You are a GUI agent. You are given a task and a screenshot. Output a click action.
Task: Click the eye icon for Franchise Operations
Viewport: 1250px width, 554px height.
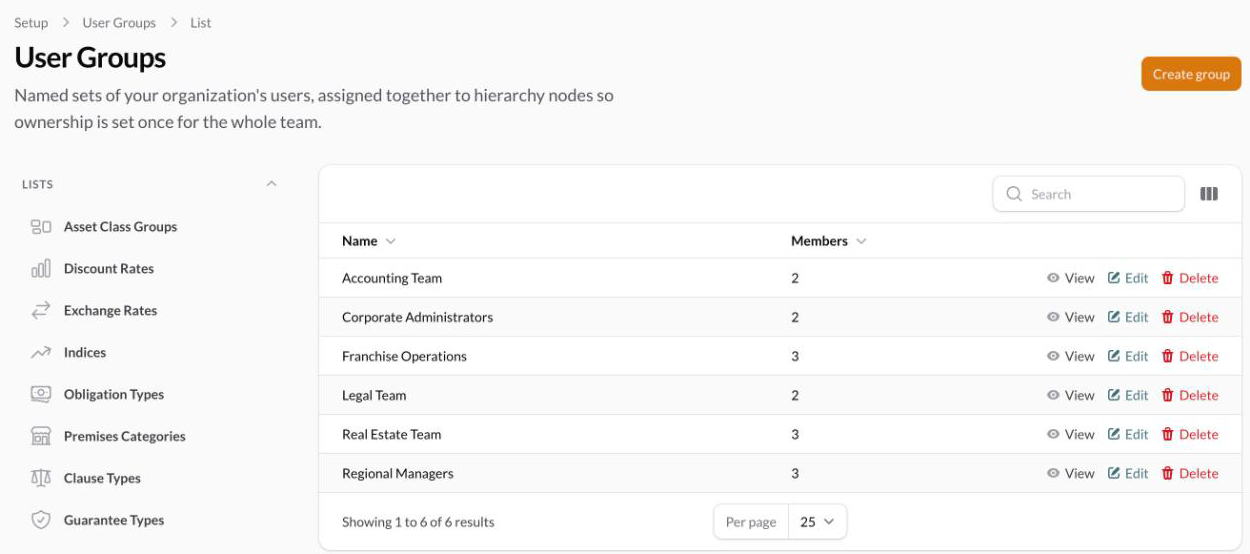click(x=1053, y=356)
